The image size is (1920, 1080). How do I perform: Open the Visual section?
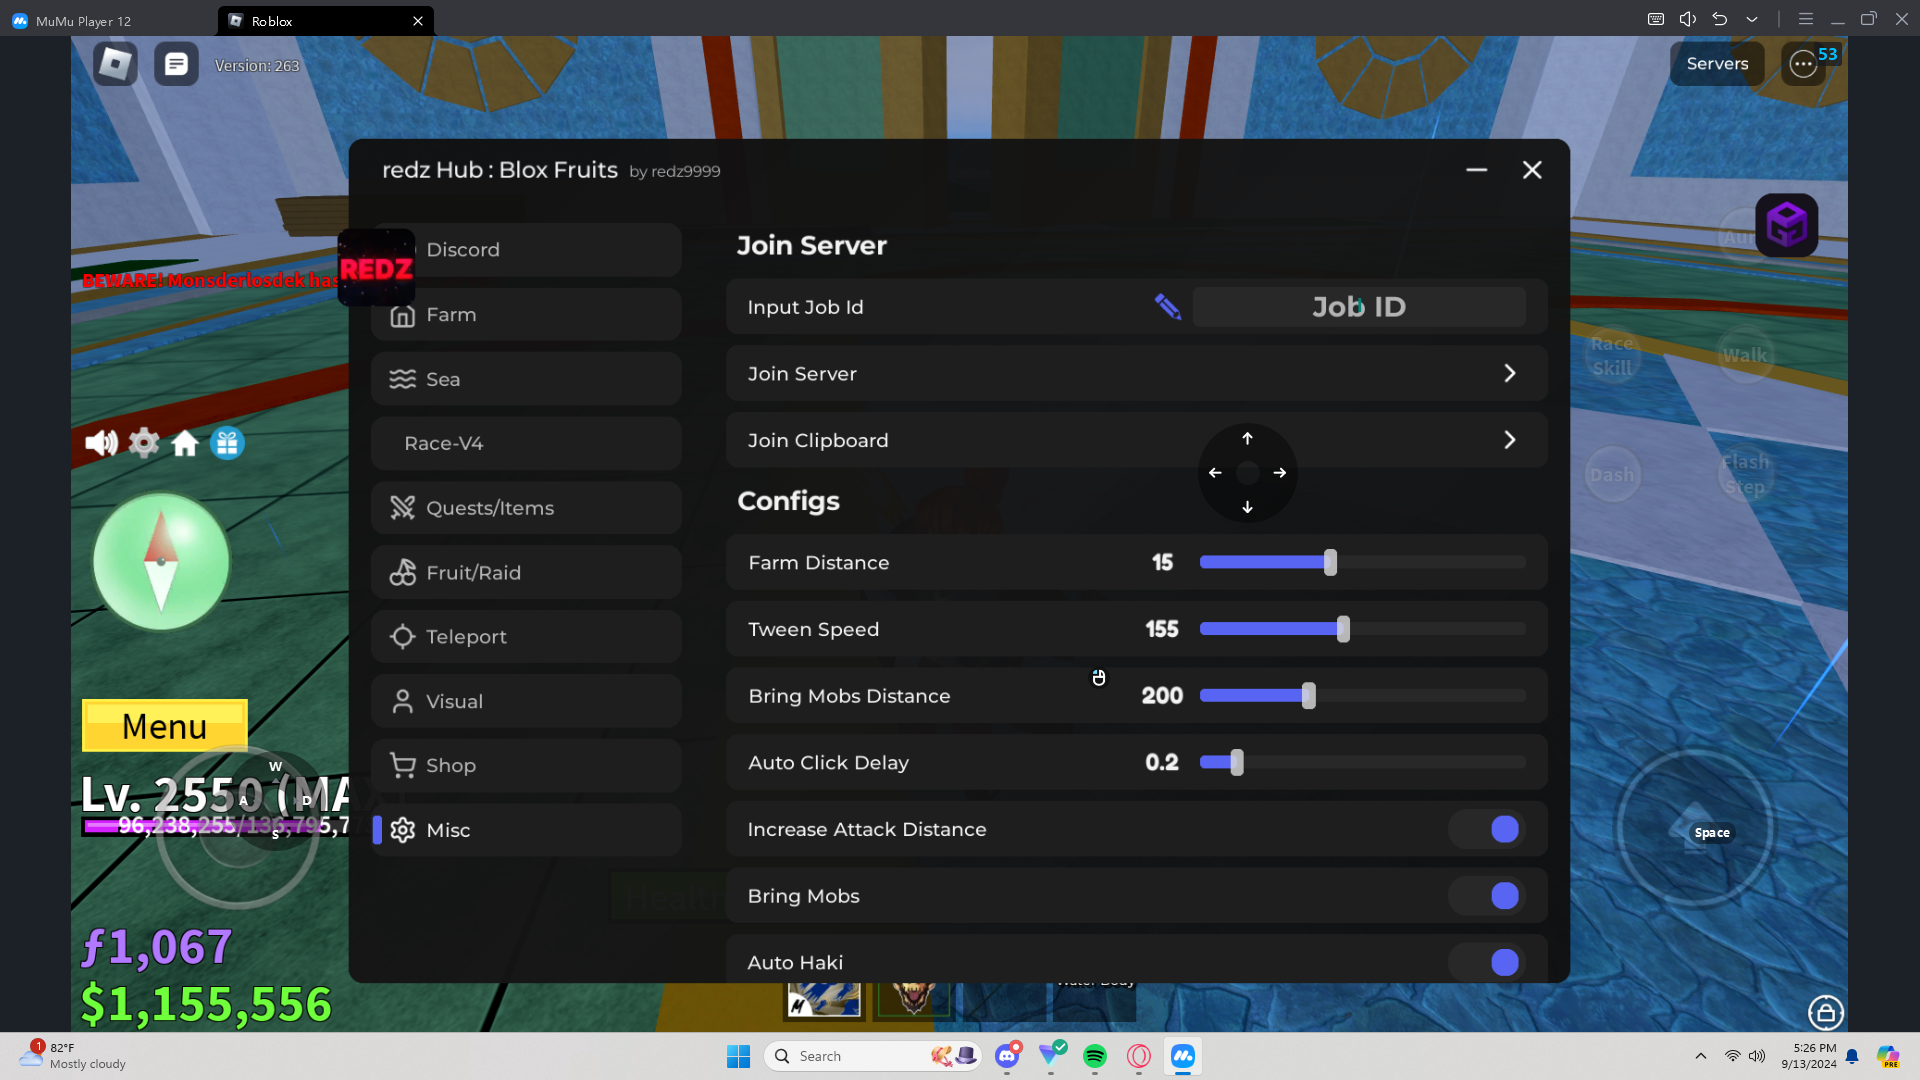527,701
